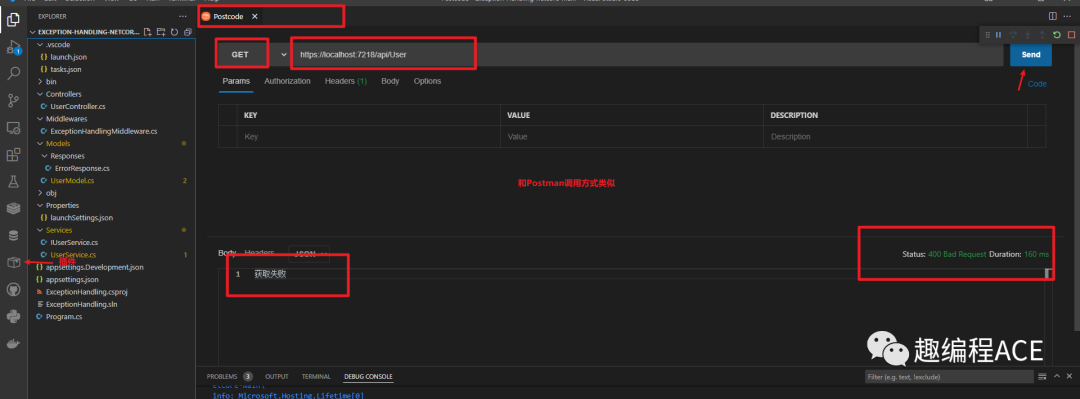Click the Key parameter input cell
Image resolution: width=1080 pixels, height=399 pixels.
pos(368,137)
